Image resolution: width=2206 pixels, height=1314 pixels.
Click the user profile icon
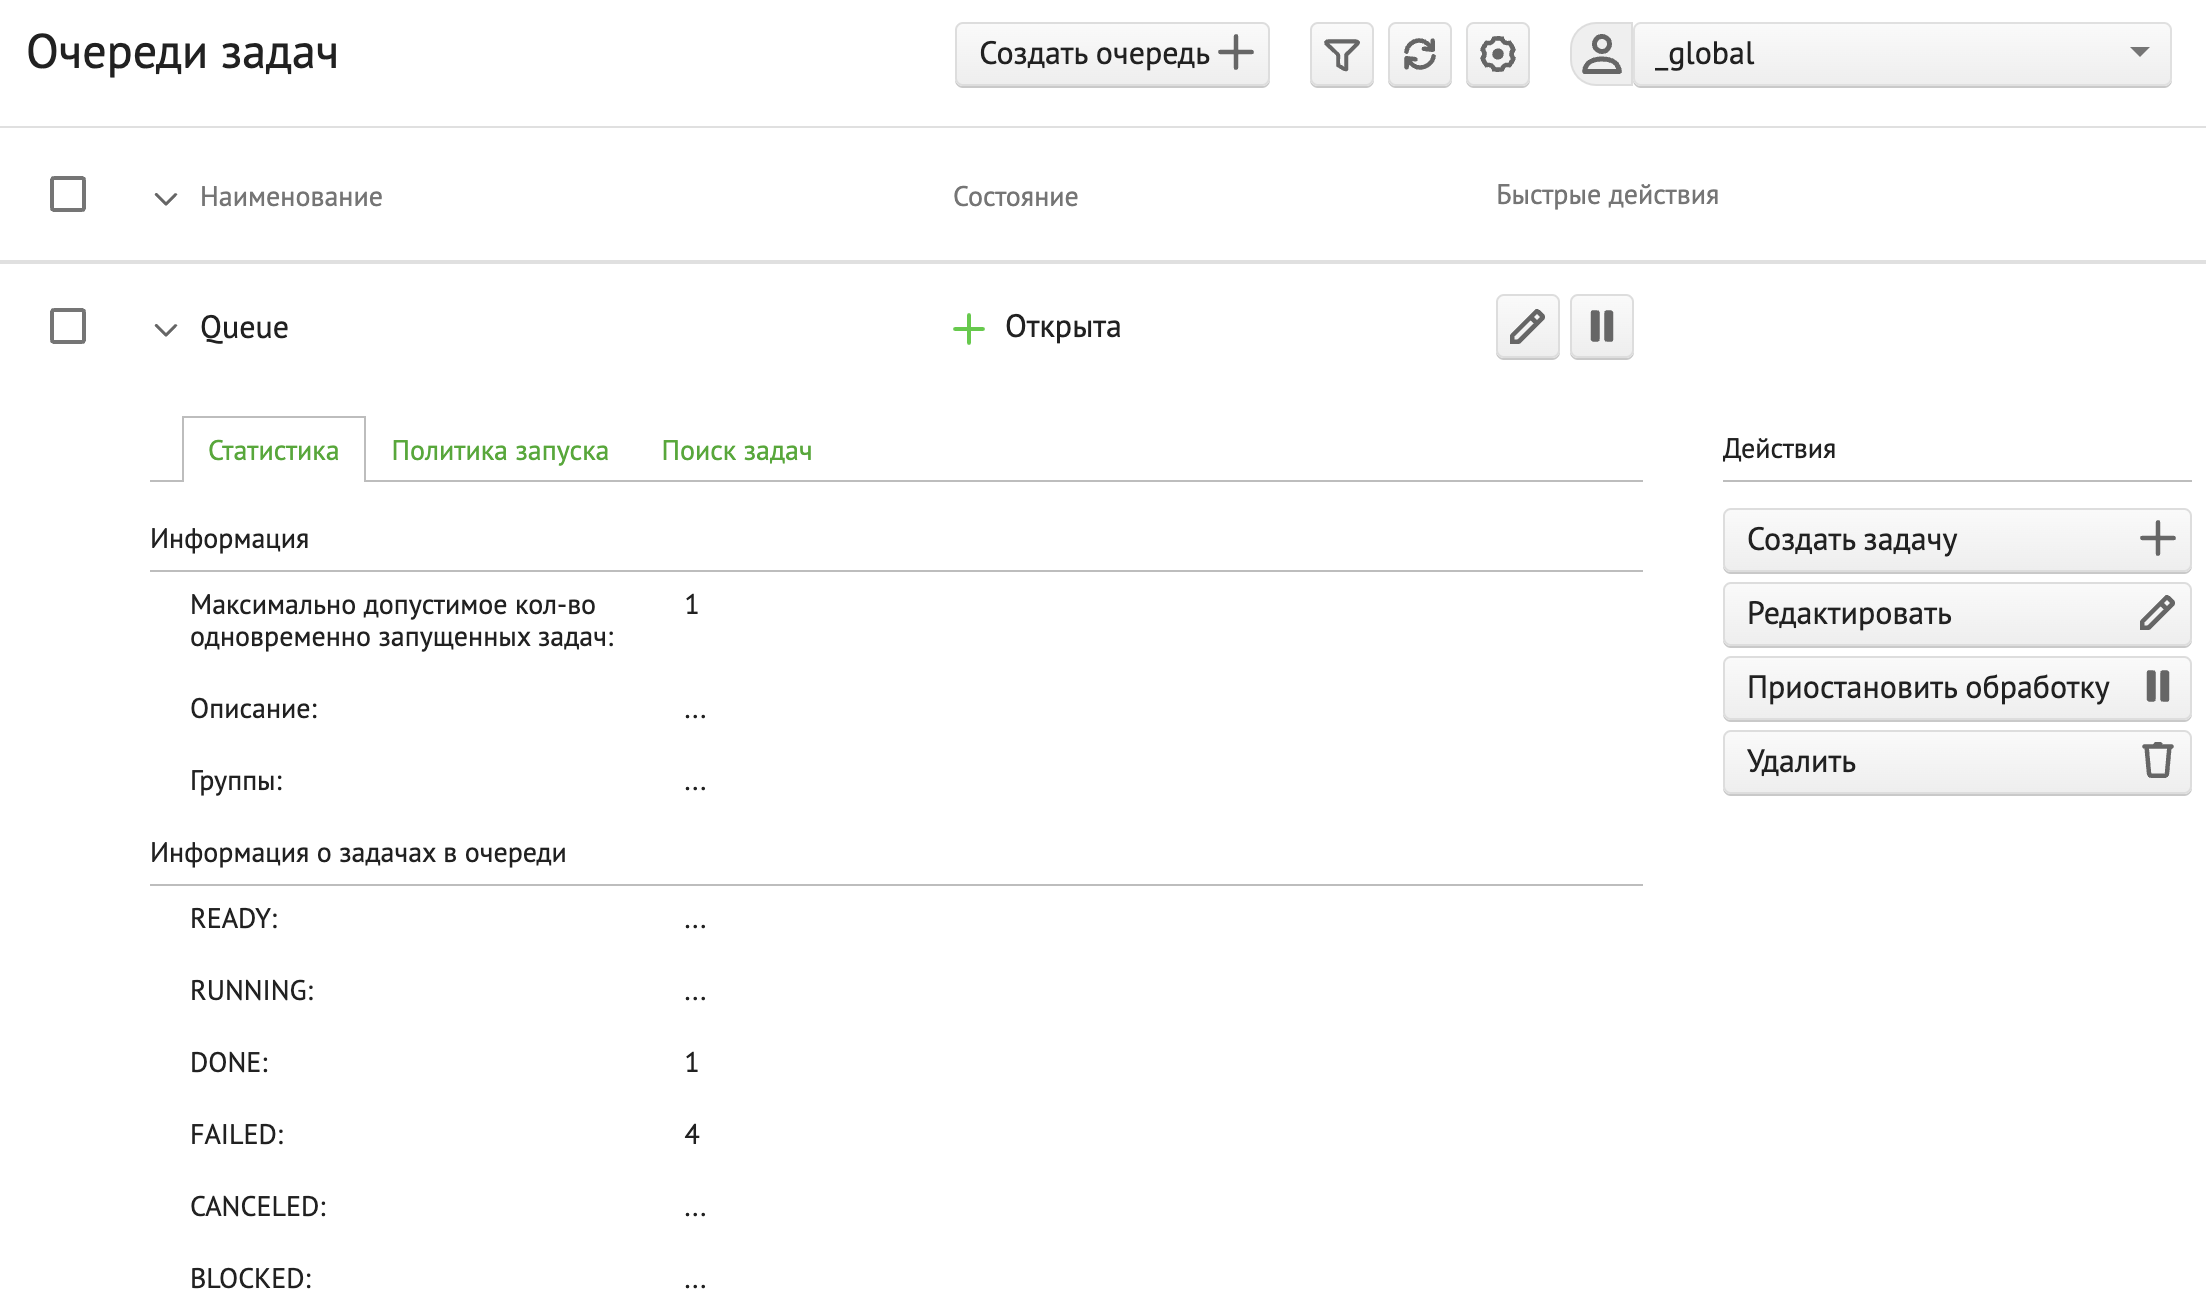click(1601, 55)
